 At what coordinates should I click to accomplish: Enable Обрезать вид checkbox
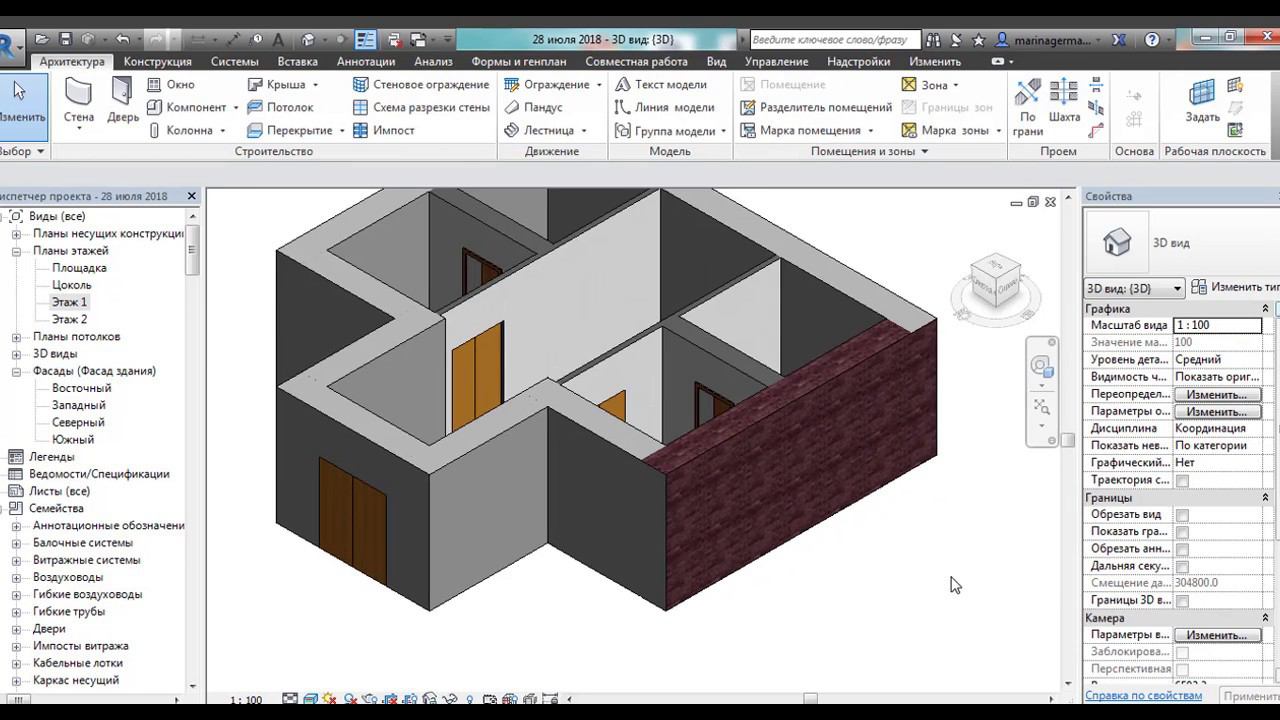(x=1182, y=515)
